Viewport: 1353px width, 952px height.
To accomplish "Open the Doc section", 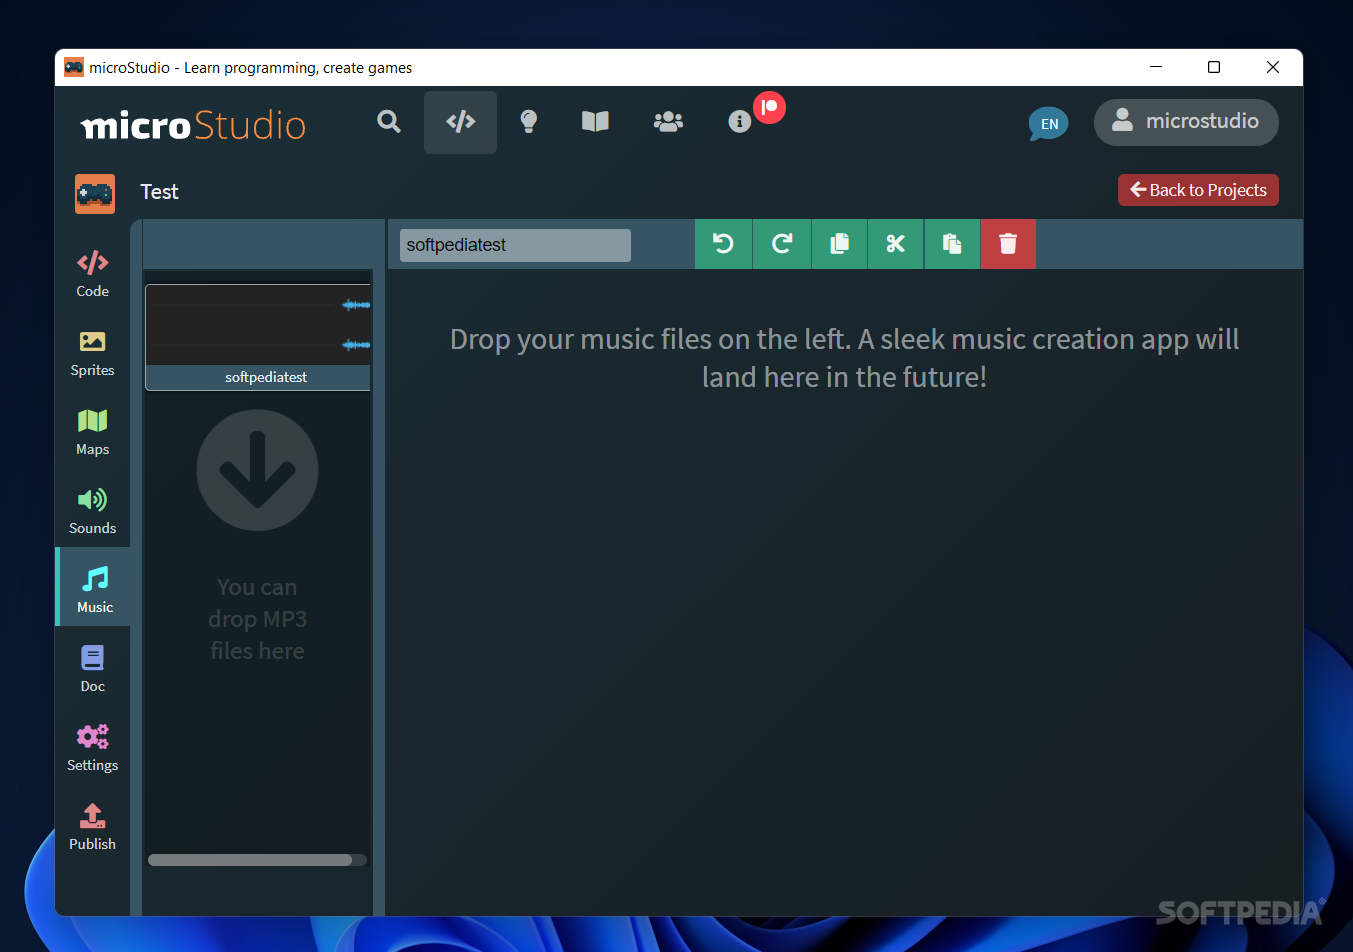I will (93, 668).
